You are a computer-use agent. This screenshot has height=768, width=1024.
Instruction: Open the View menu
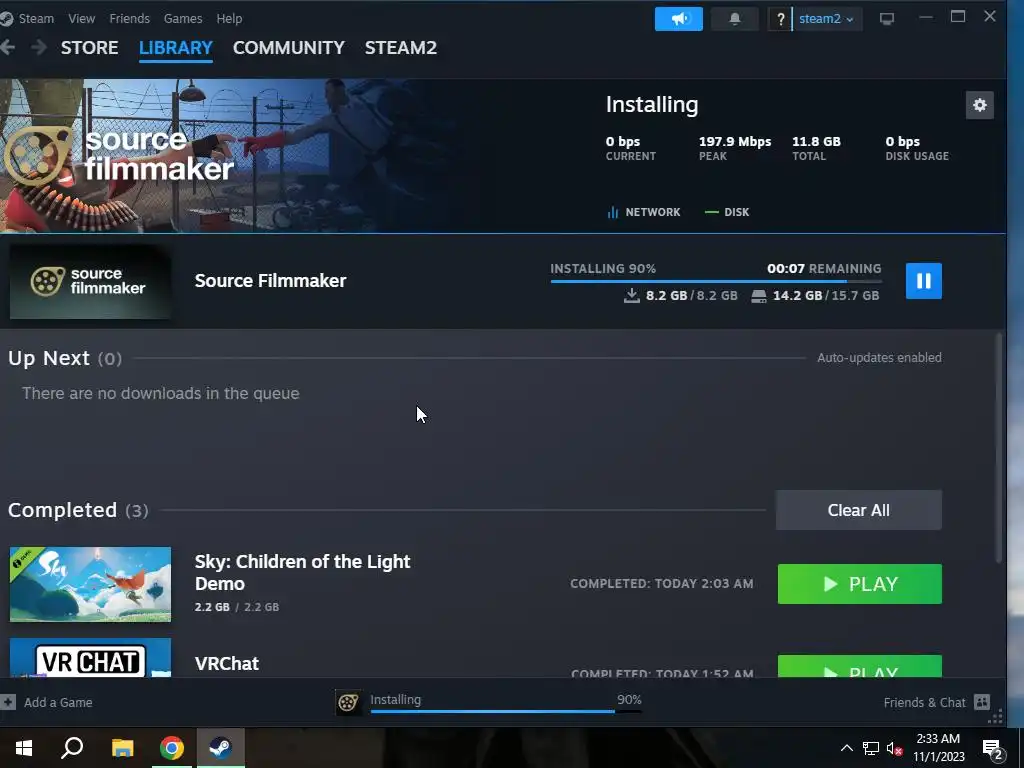click(x=82, y=19)
